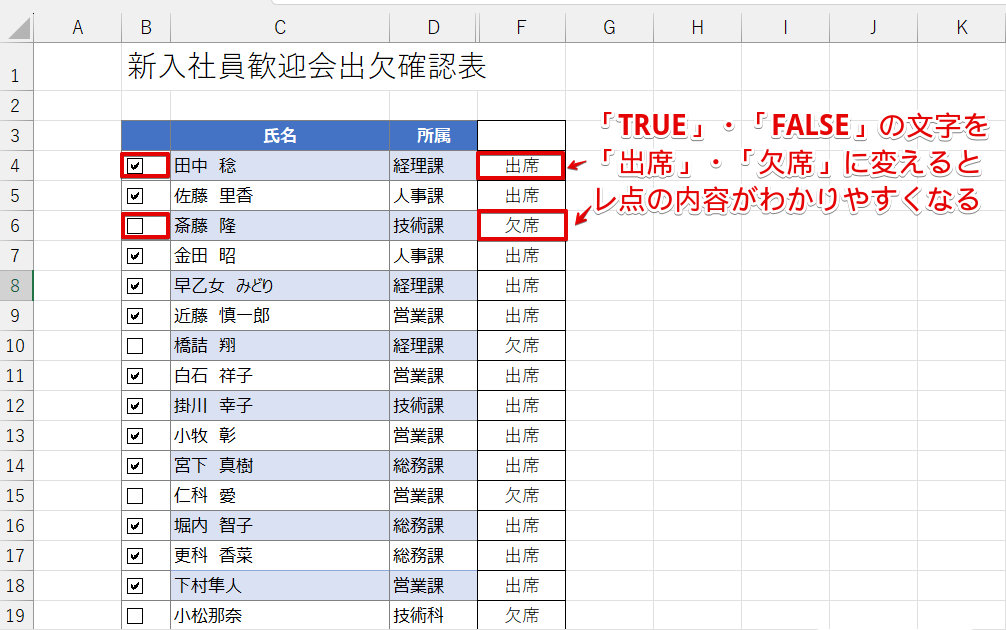Check the checkbox for 橋詰 翔
Viewport: 1006px width, 630px height.
click(135, 346)
